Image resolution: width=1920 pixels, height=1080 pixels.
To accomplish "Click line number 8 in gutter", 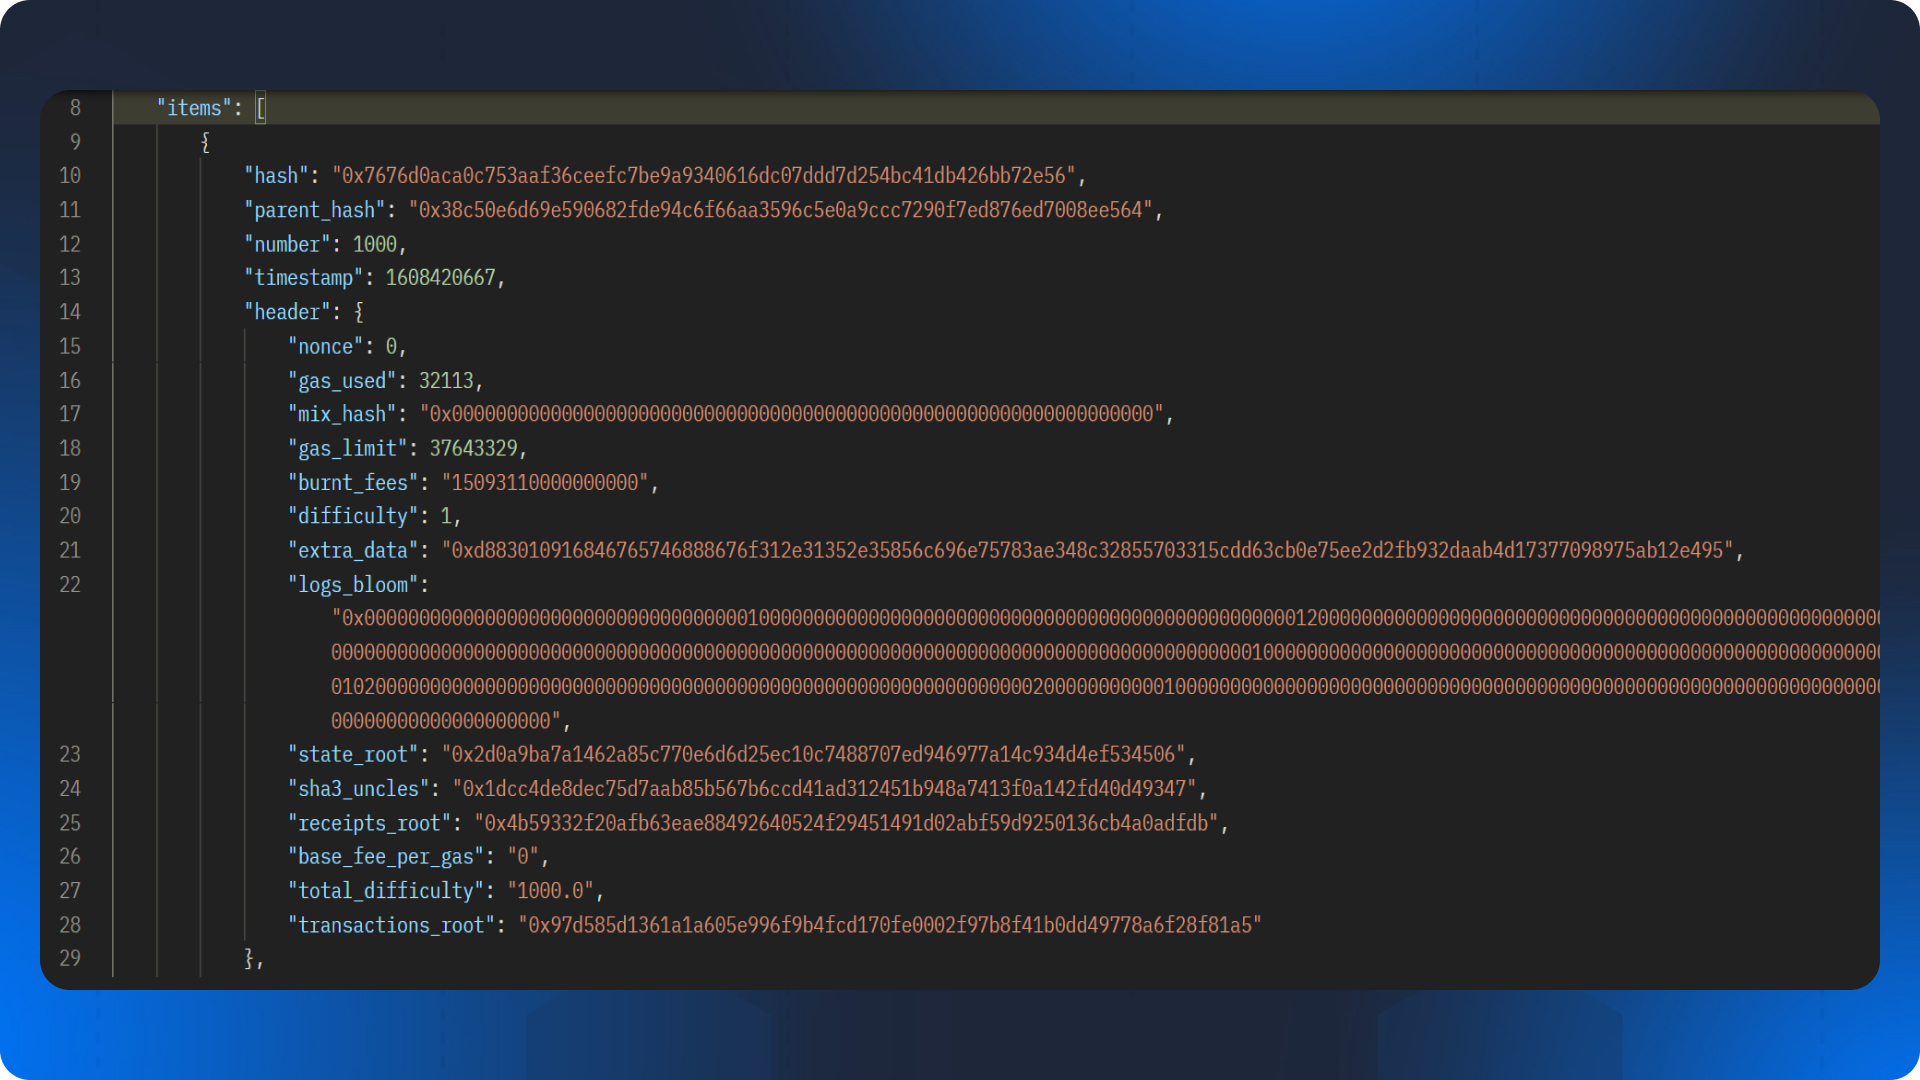I will click(x=75, y=108).
